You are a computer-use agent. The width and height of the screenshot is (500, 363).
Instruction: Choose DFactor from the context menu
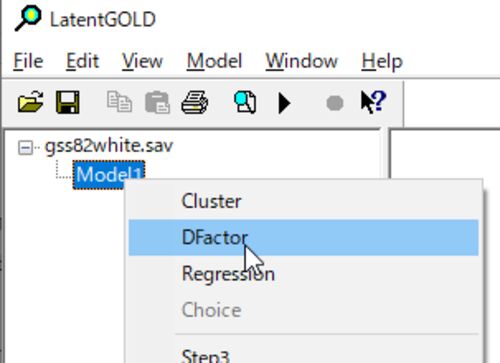[x=303, y=238]
